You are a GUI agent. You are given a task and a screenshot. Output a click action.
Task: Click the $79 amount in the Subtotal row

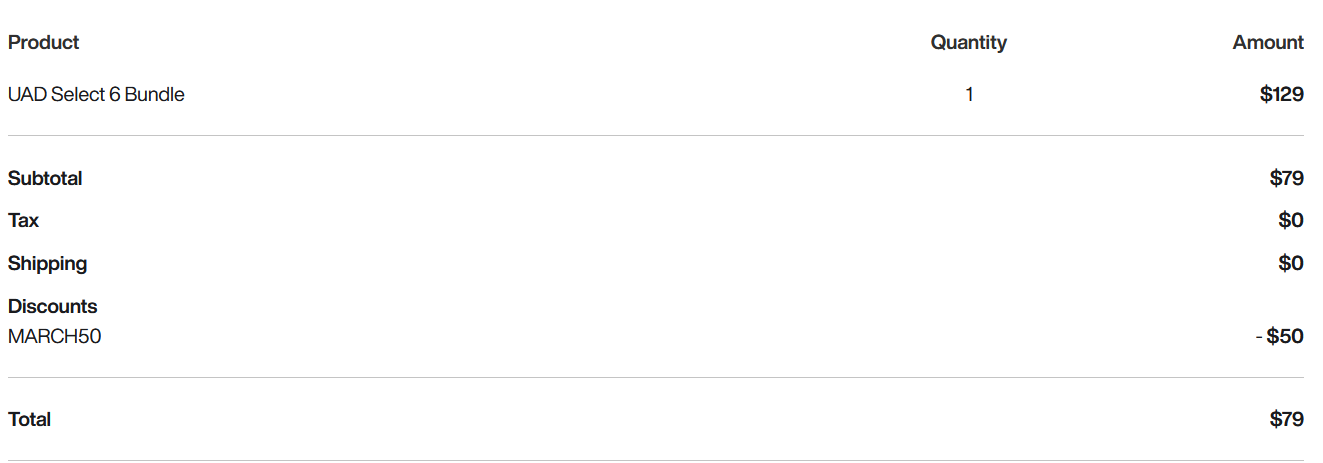click(1286, 178)
